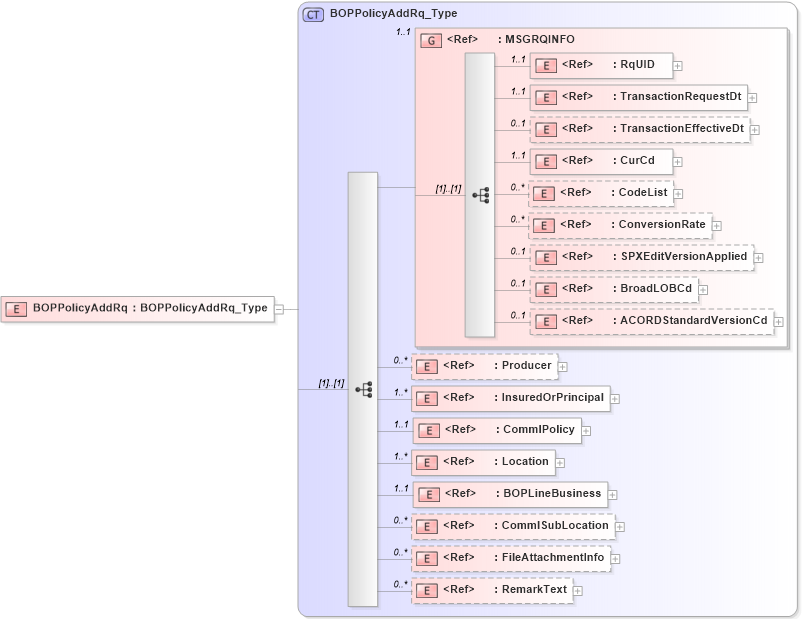Click the E icon of the CurCd element
802x619 pixels.
[x=546, y=161]
